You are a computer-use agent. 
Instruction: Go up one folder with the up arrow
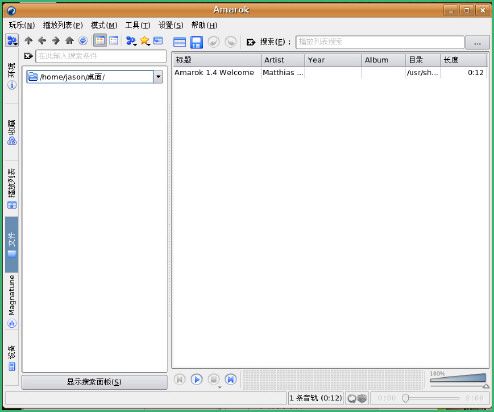(x=29, y=41)
